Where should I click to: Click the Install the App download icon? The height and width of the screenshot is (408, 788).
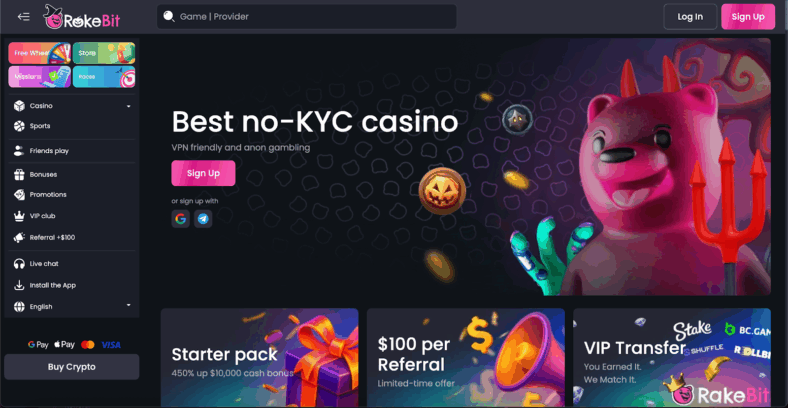coord(19,285)
